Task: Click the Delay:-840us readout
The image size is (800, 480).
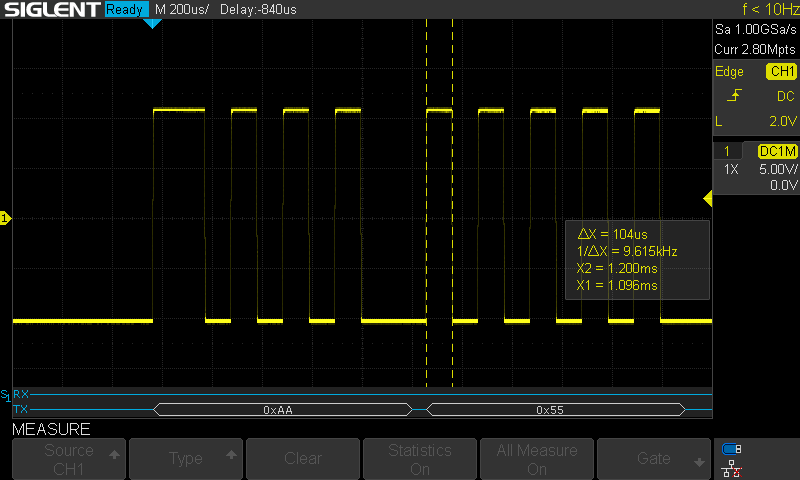Action: 258,9
